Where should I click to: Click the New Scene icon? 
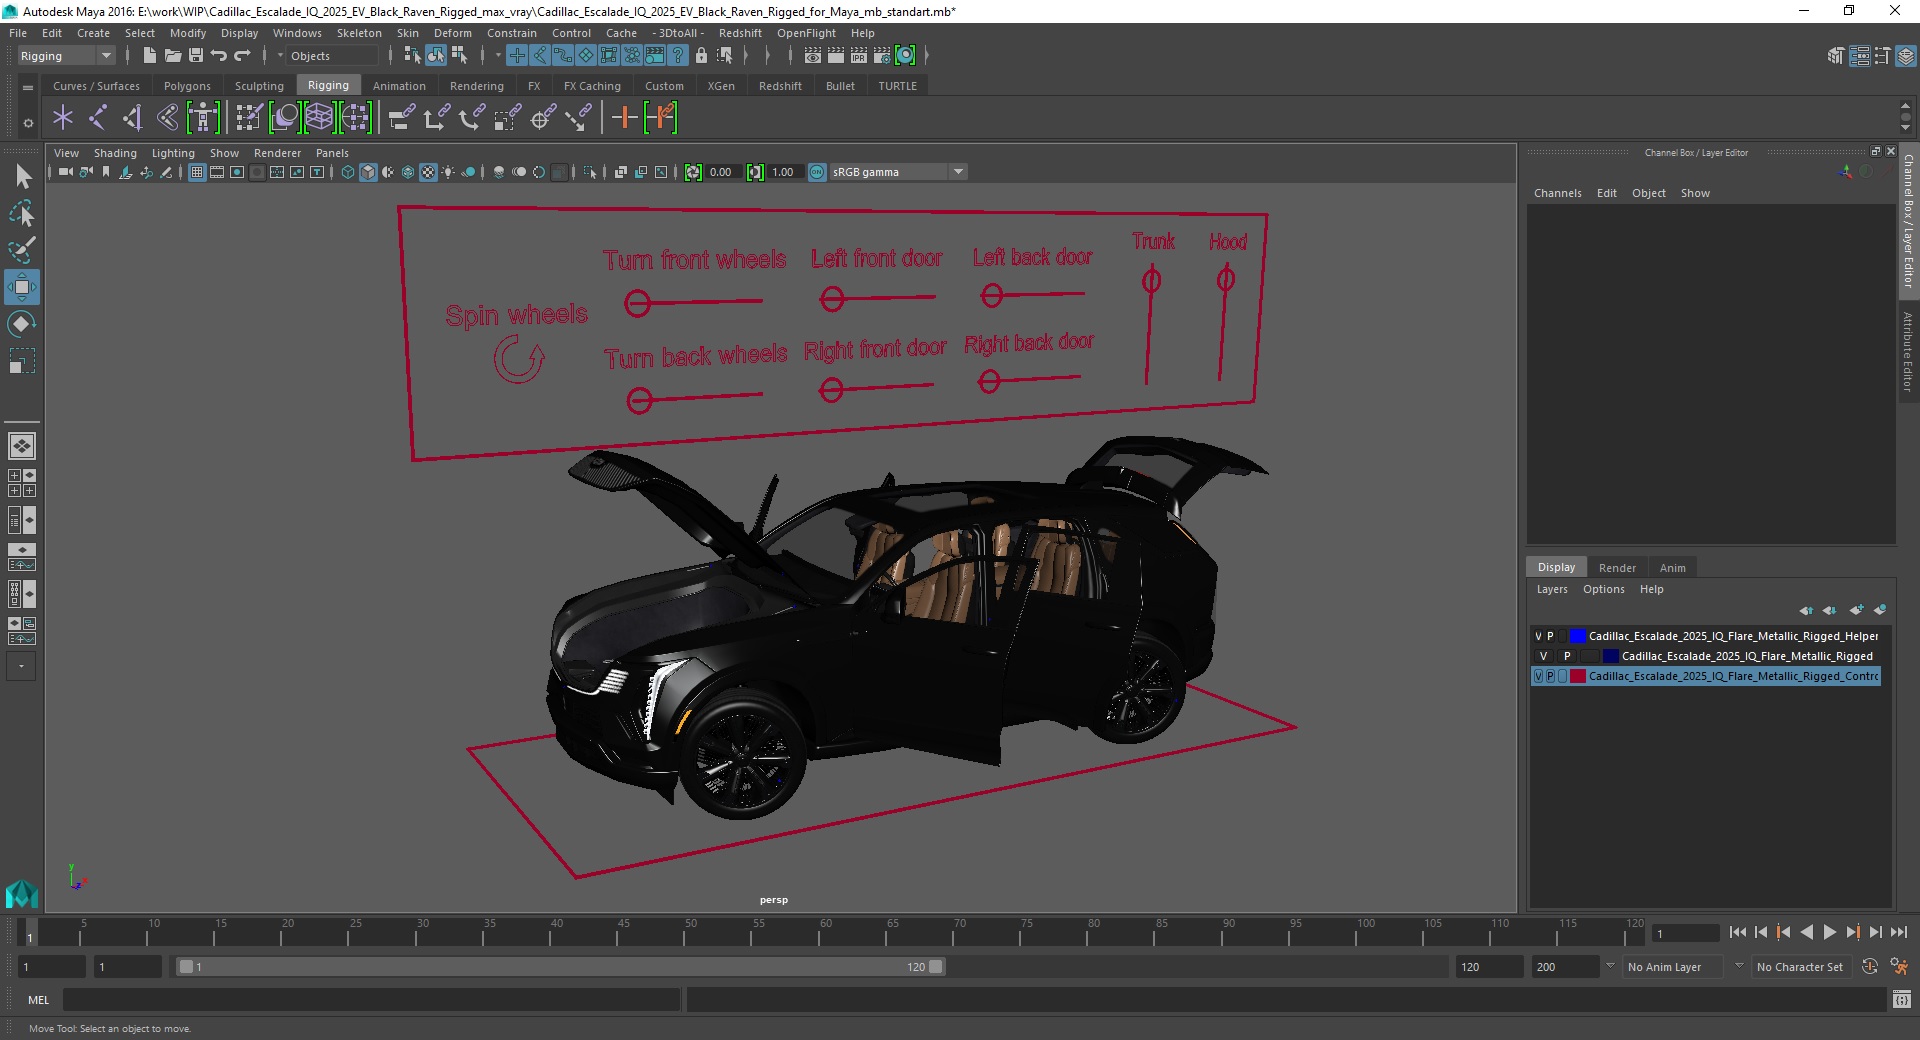point(149,56)
